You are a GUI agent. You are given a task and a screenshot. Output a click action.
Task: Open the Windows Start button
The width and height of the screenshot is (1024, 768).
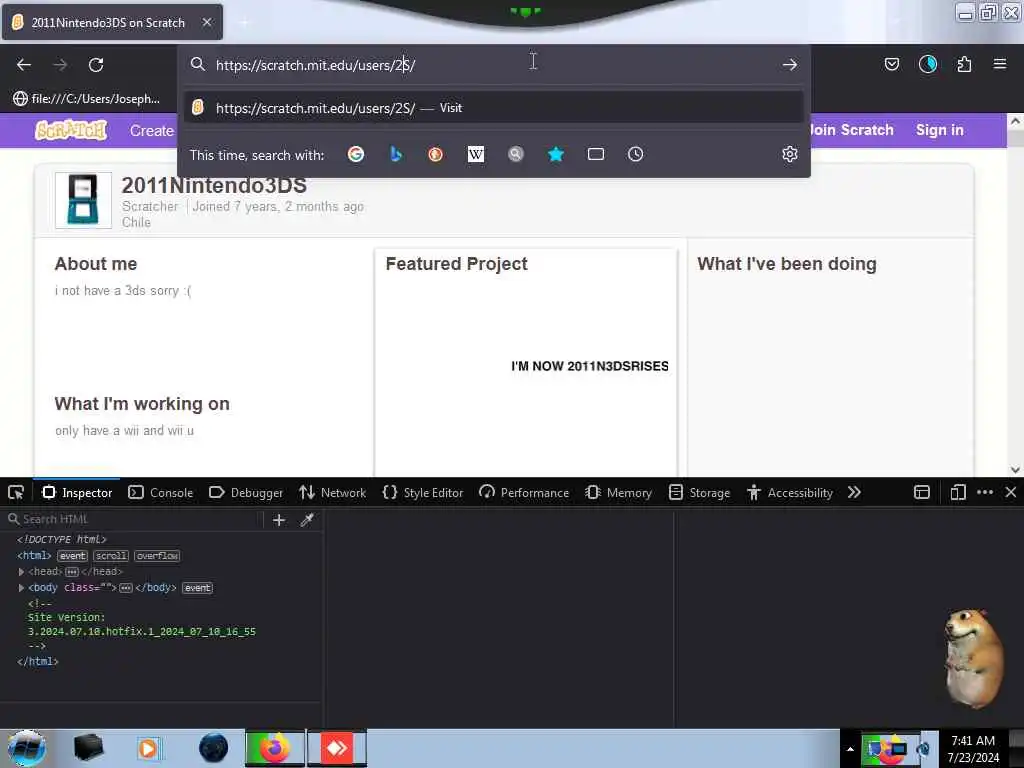(x=26, y=748)
